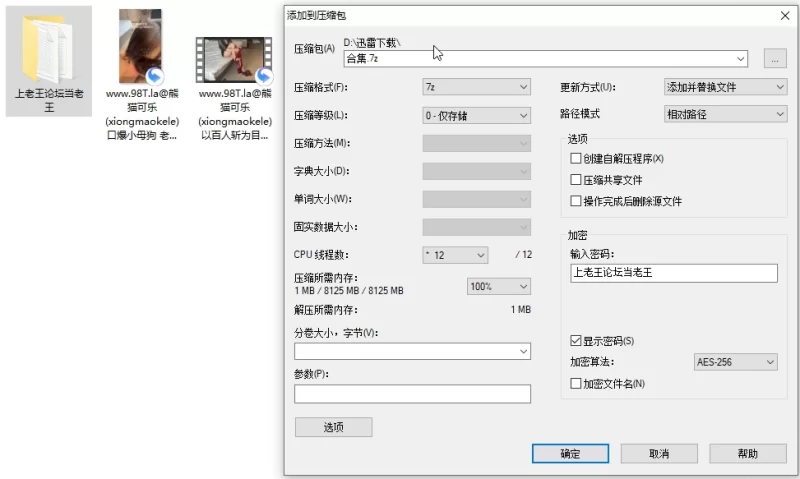
Task: Open the 更新方式 dropdown
Action: click(x=726, y=88)
